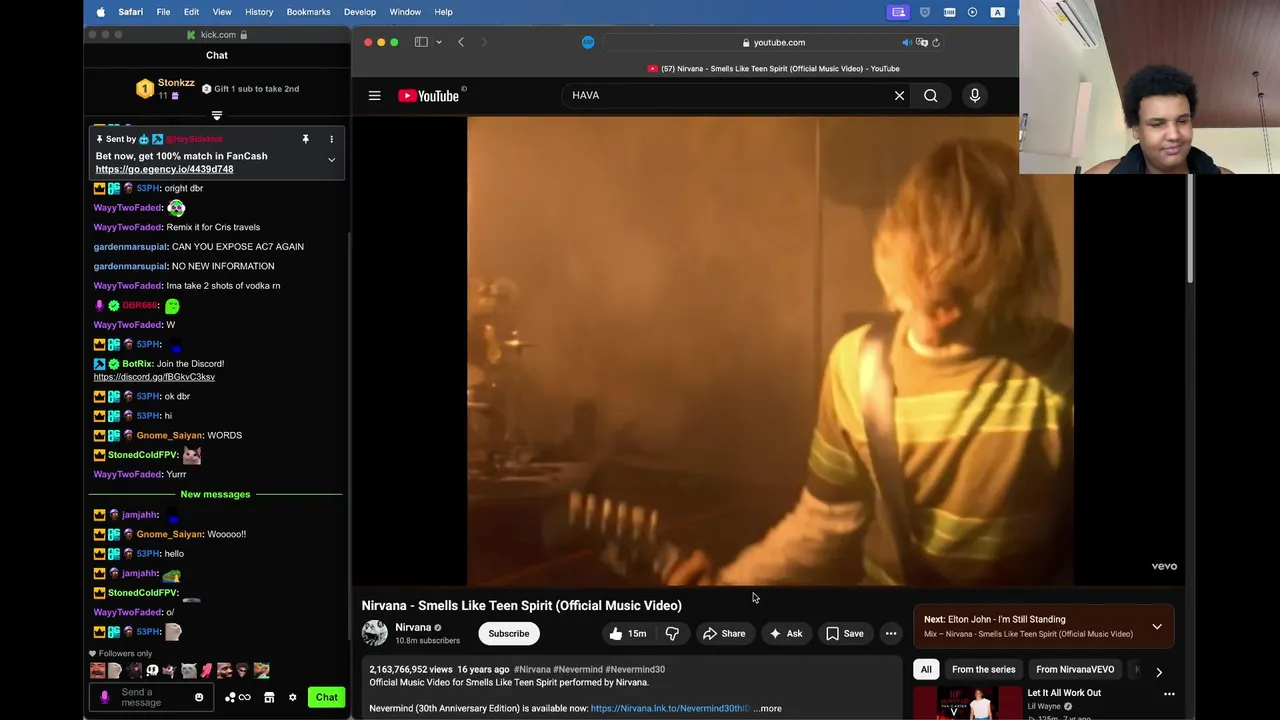
Task: Select the From the series chip
Action: [x=983, y=669]
